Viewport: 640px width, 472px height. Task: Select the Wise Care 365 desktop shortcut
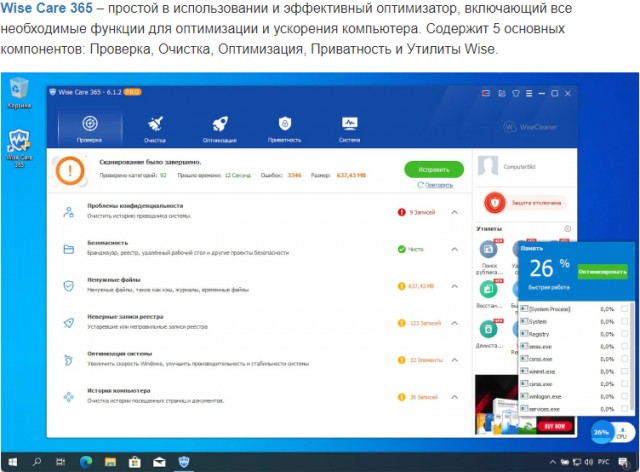point(19,148)
